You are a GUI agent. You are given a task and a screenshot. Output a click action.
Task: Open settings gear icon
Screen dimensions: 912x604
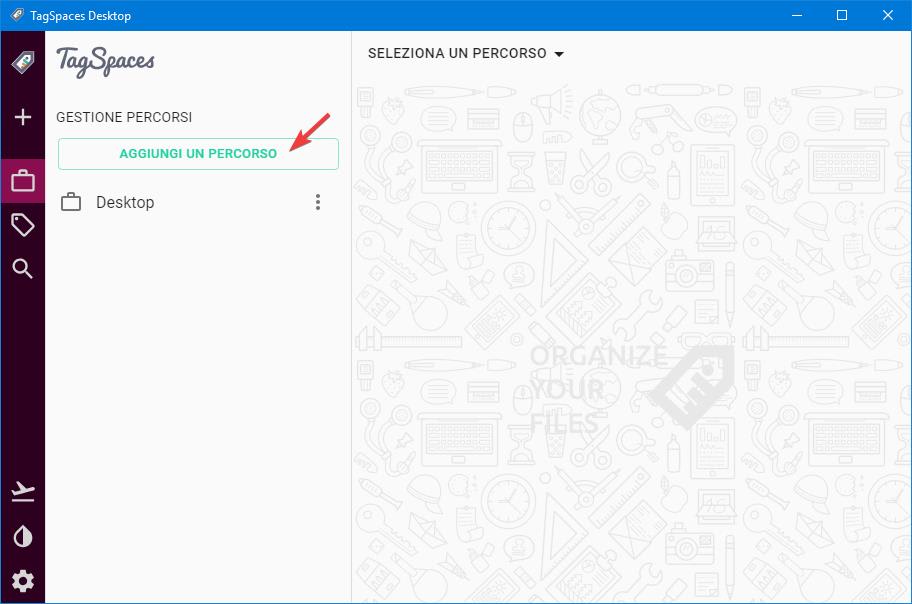23,581
